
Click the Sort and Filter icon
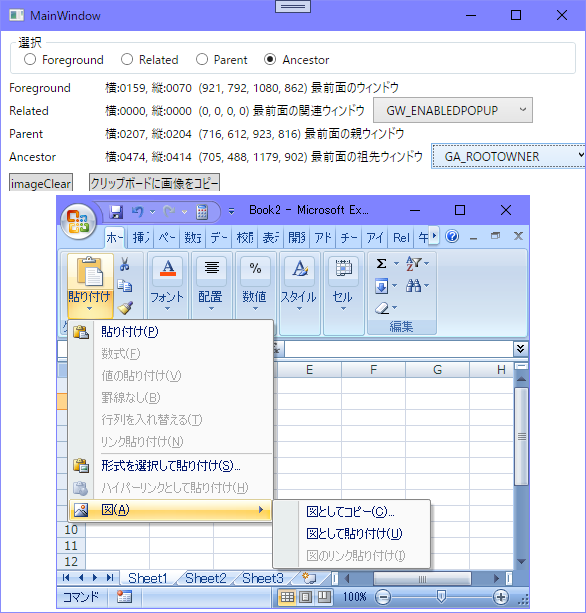pyautogui.click(x=413, y=263)
